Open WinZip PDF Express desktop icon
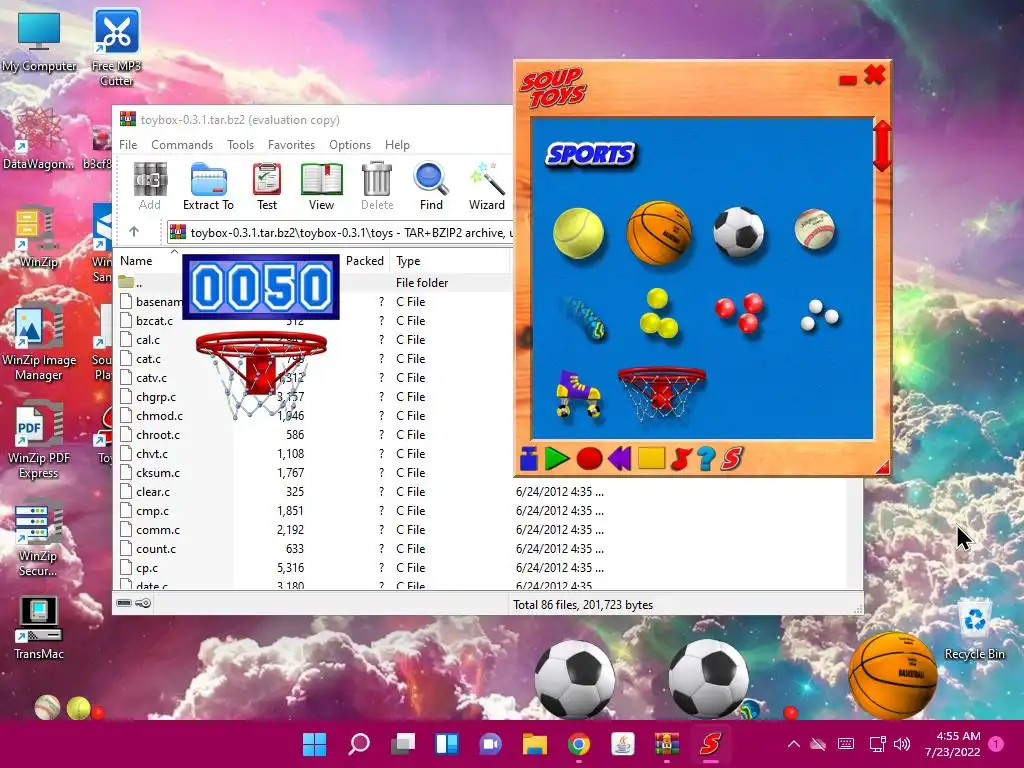This screenshot has height=768, width=1024. pos(39,442)
